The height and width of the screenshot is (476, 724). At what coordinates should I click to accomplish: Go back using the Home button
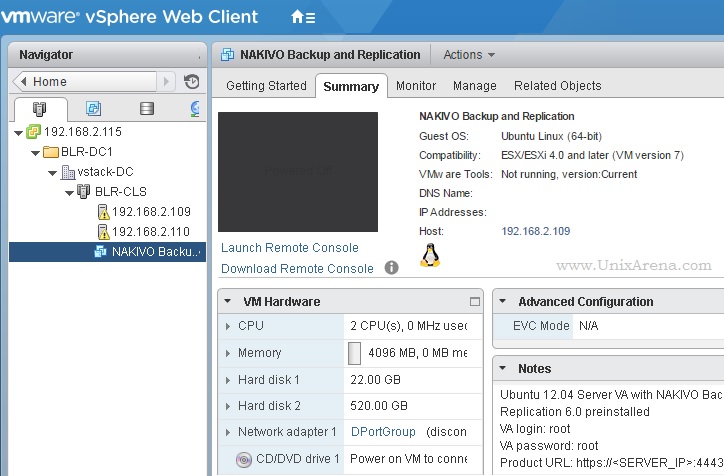pos(84,82)
